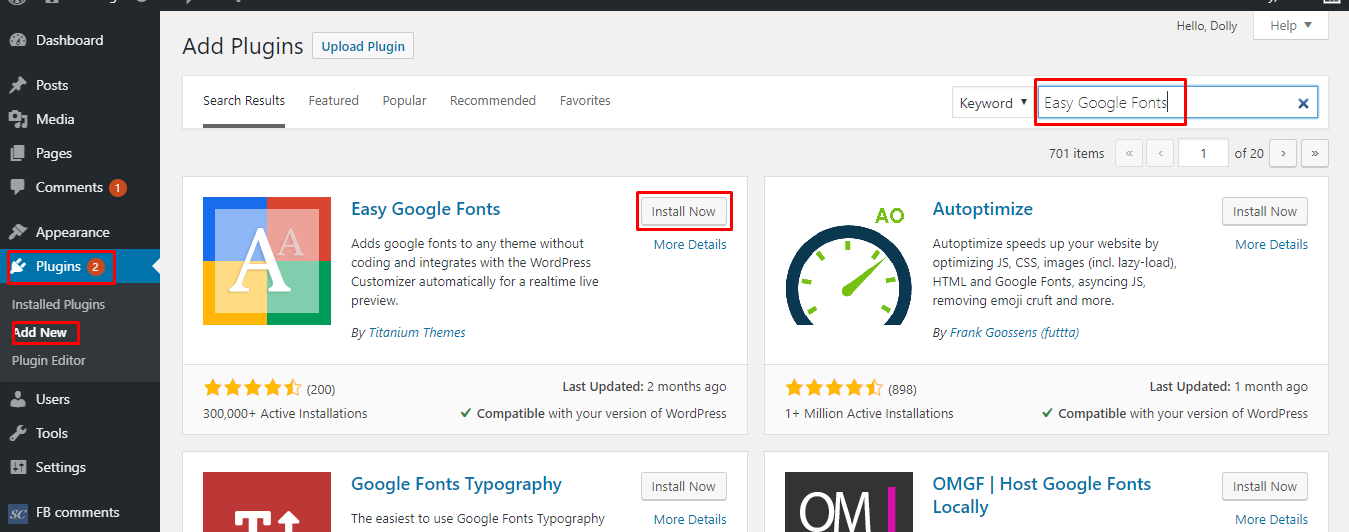The width and height of the screenshot is (1349, 532).
Task: Click the 300,000+ Active Installations text
Action: pyautogui.click(x=285, y=413)
